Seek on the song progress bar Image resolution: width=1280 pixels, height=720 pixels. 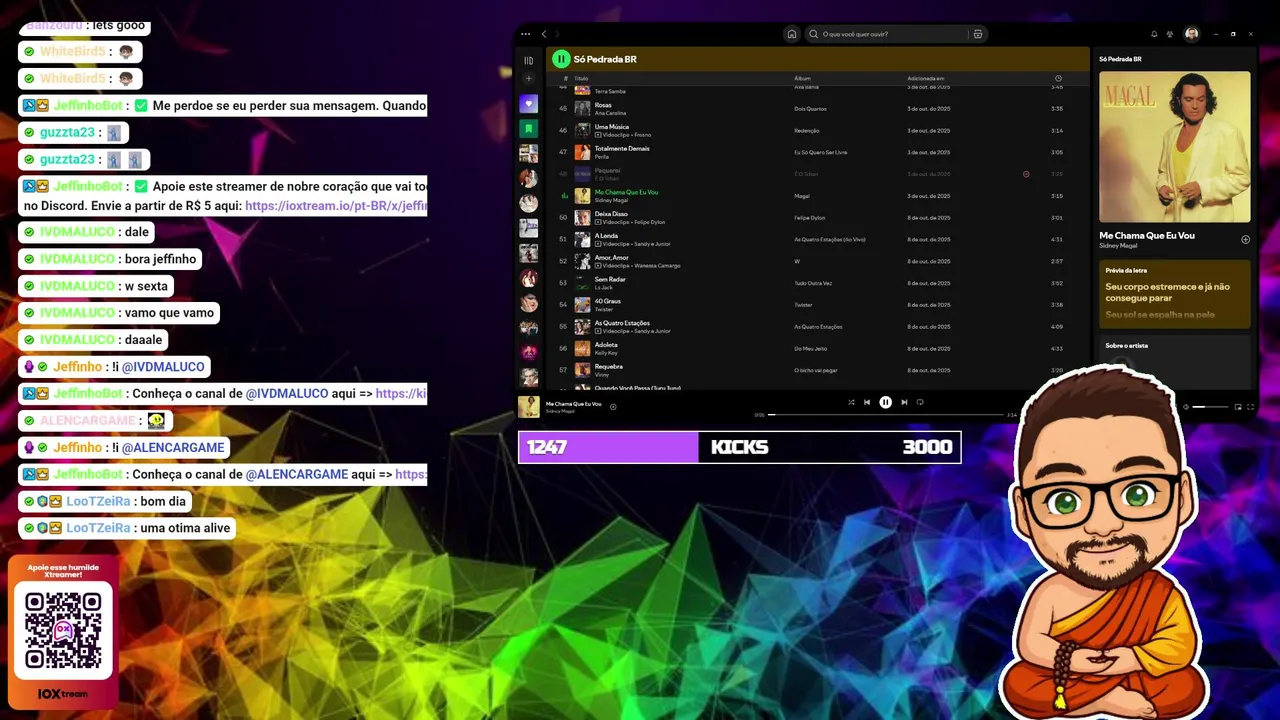pos(885,414)
